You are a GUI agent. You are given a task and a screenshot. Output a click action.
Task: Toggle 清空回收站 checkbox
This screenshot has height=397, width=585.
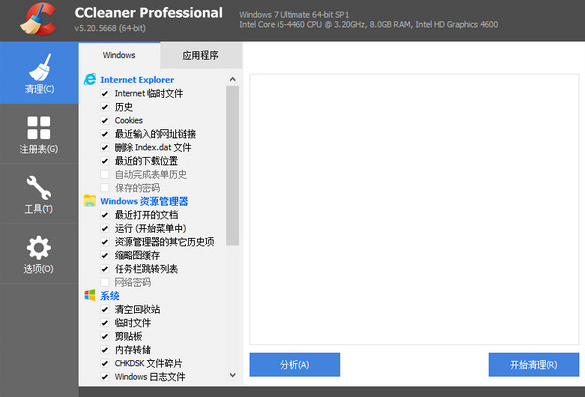click(105, 309)
